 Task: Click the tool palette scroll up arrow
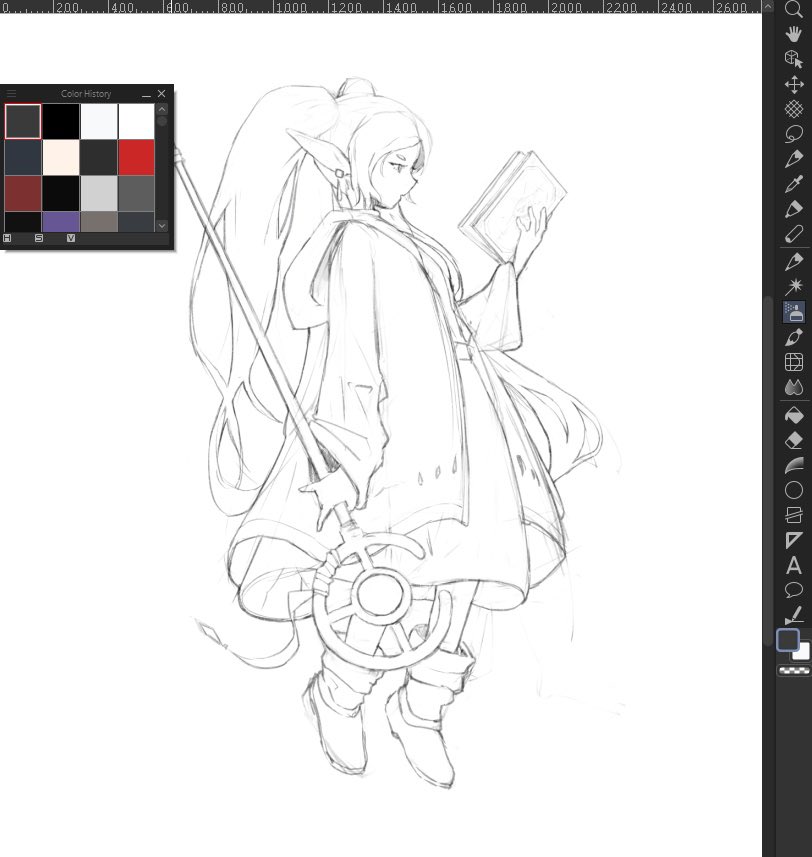768,7
